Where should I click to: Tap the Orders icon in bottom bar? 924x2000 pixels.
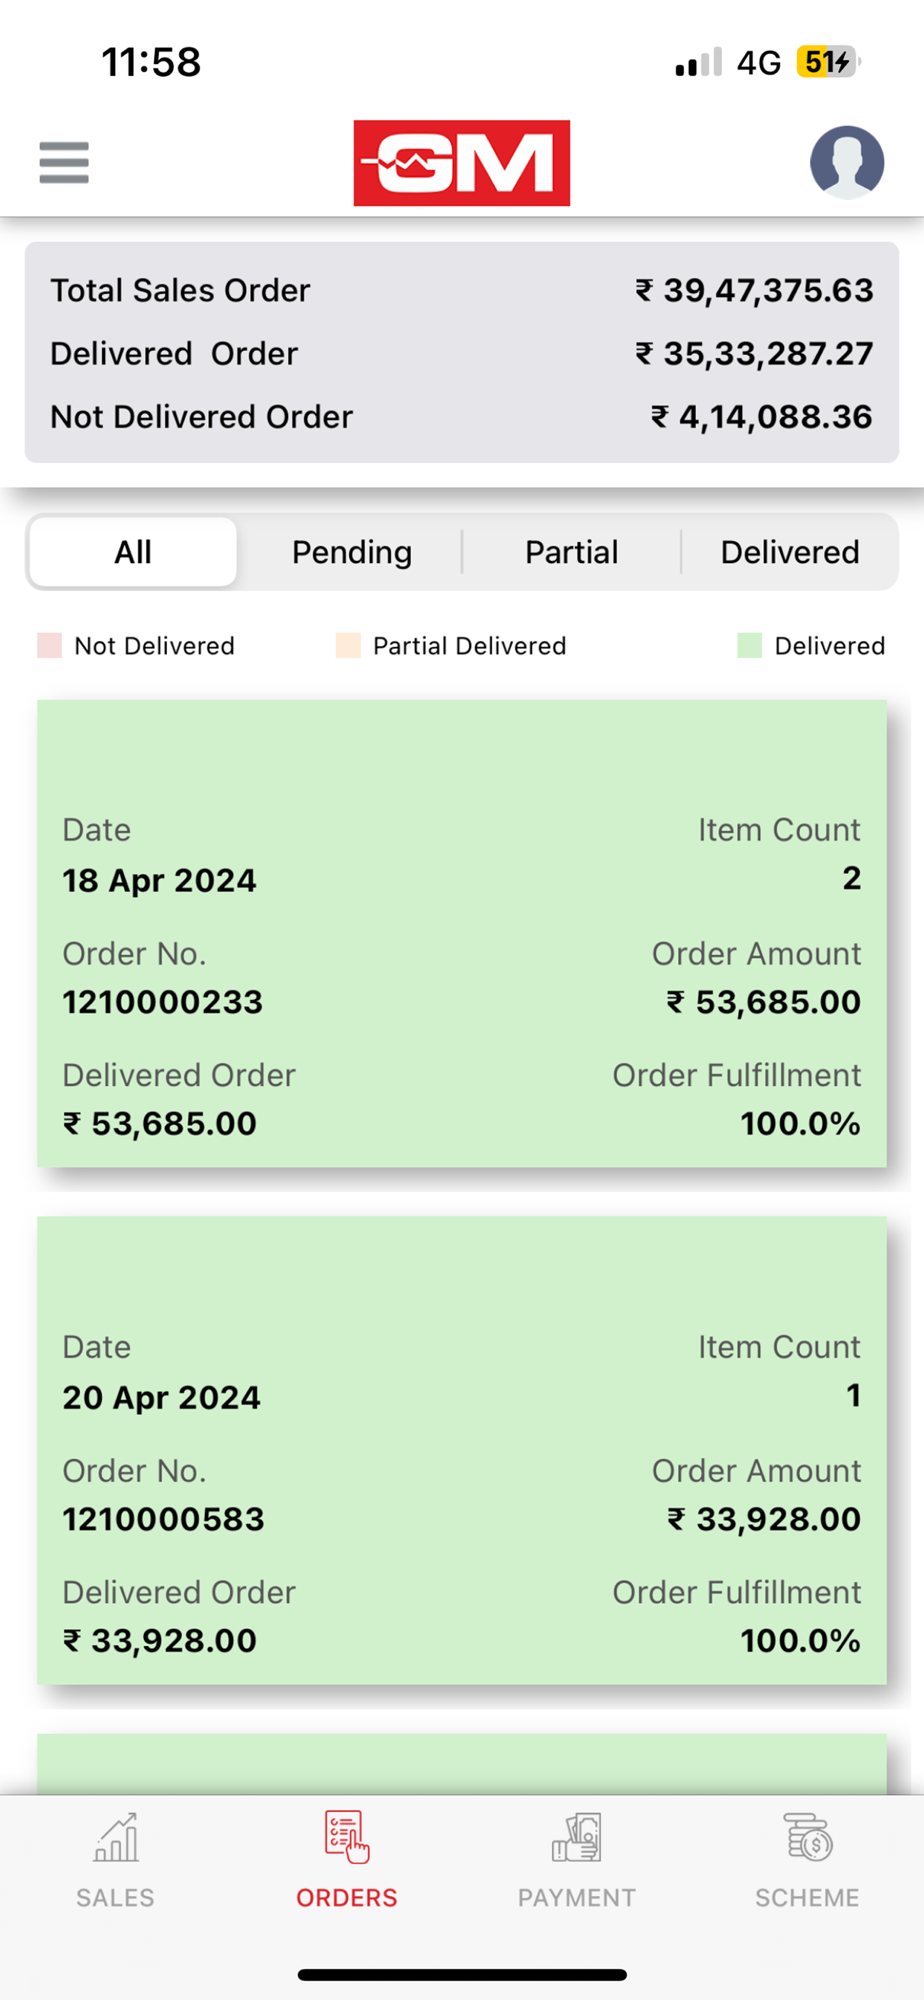coord(346,1838)
